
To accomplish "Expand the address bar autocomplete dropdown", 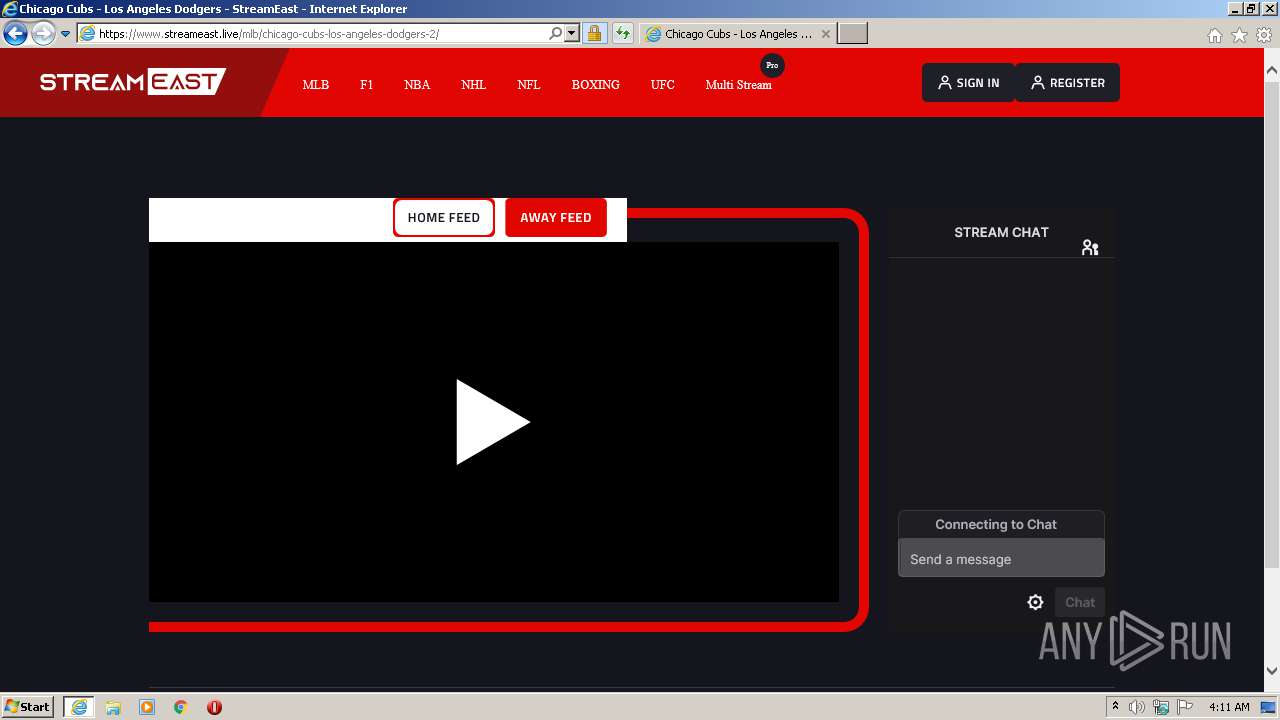I will click(572, 34).
